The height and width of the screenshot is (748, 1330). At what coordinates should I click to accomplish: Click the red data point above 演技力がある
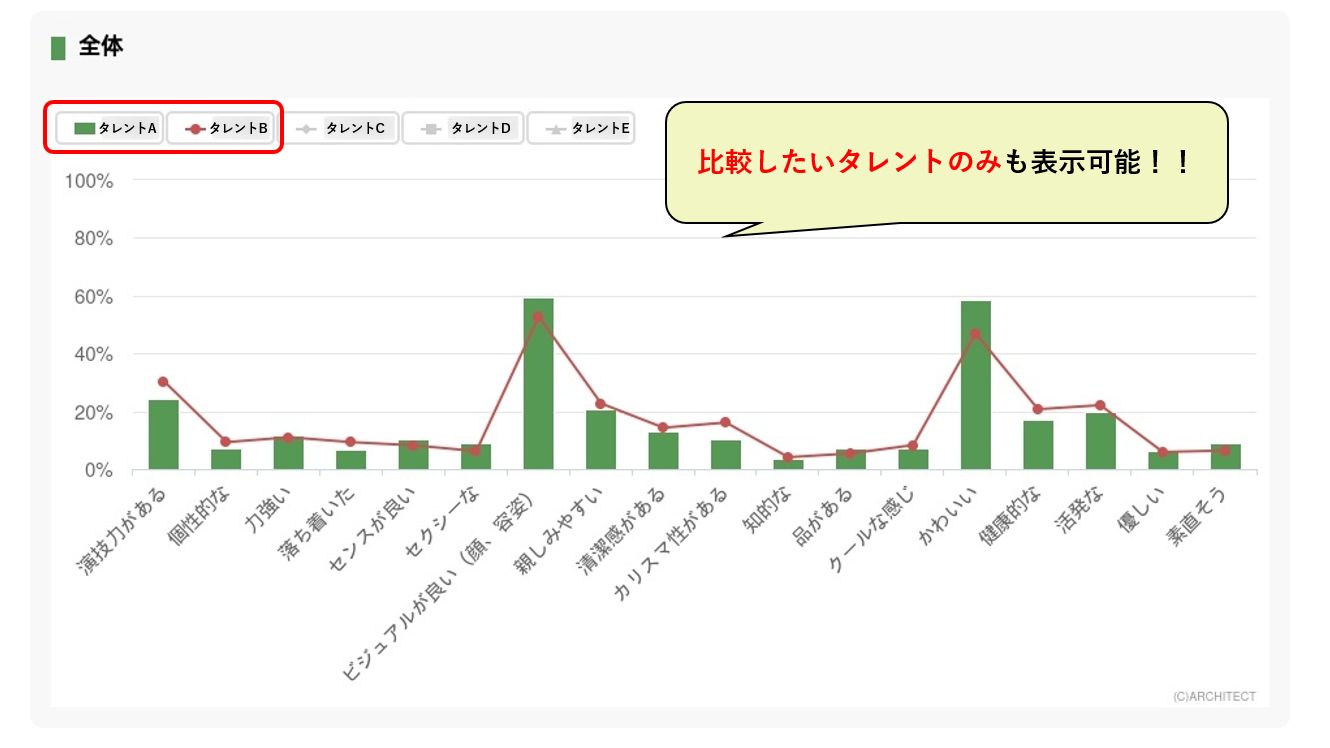163,381
